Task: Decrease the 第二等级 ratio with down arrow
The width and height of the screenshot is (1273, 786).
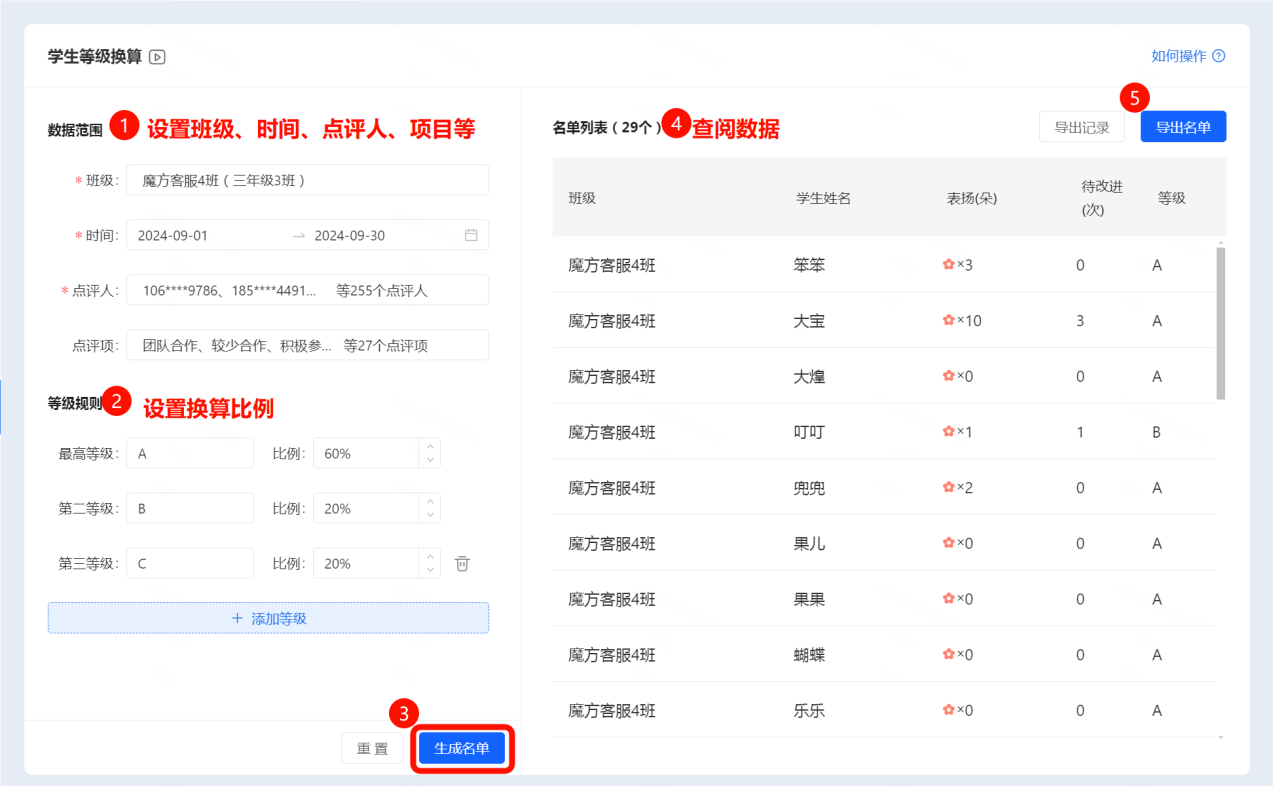Action: (430, 515)
